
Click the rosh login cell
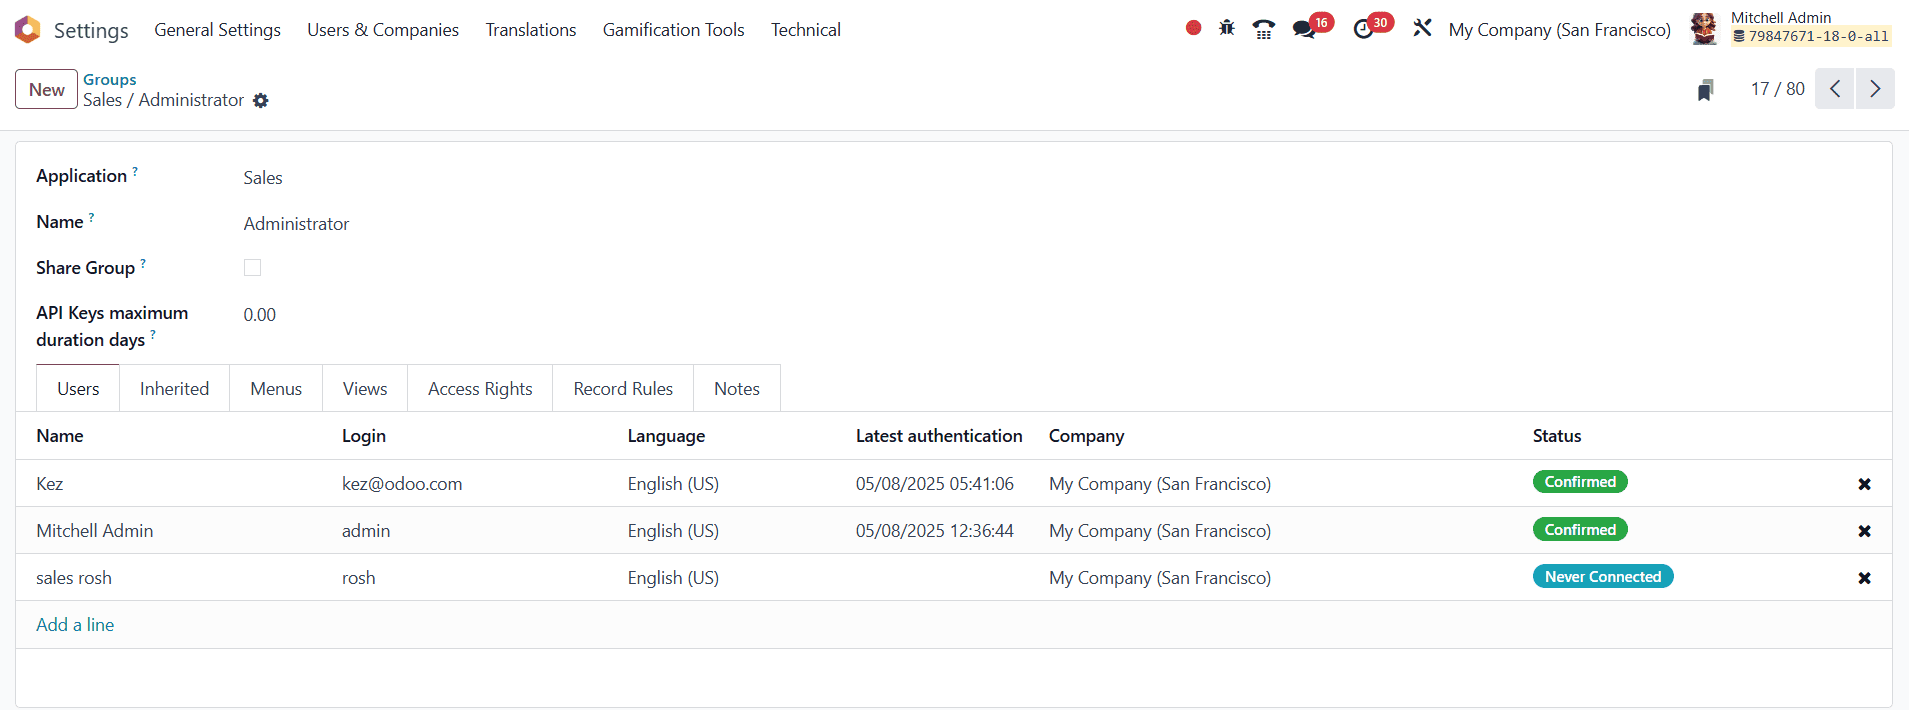(359, 578)
